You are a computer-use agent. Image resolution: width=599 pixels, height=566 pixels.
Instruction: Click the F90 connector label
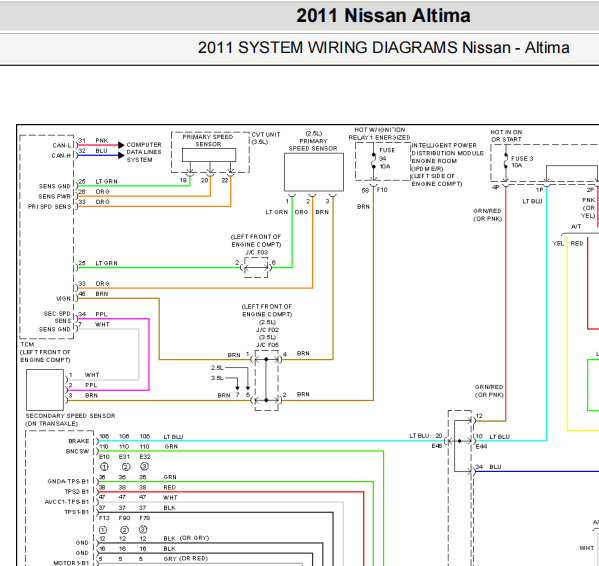click(x=124, y=518)
